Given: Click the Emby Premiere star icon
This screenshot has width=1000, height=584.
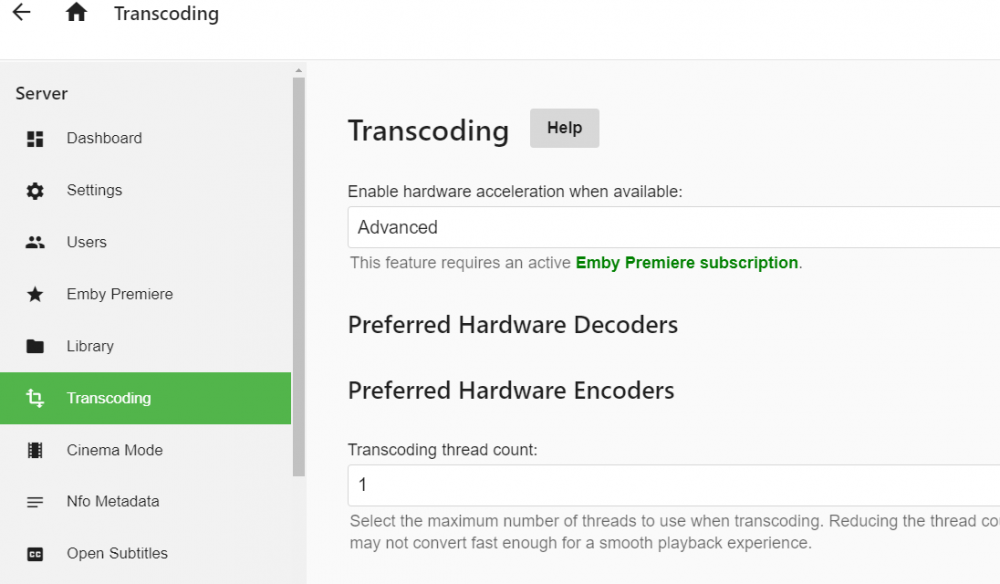Looking at the screenshot, I should [35, 294].
